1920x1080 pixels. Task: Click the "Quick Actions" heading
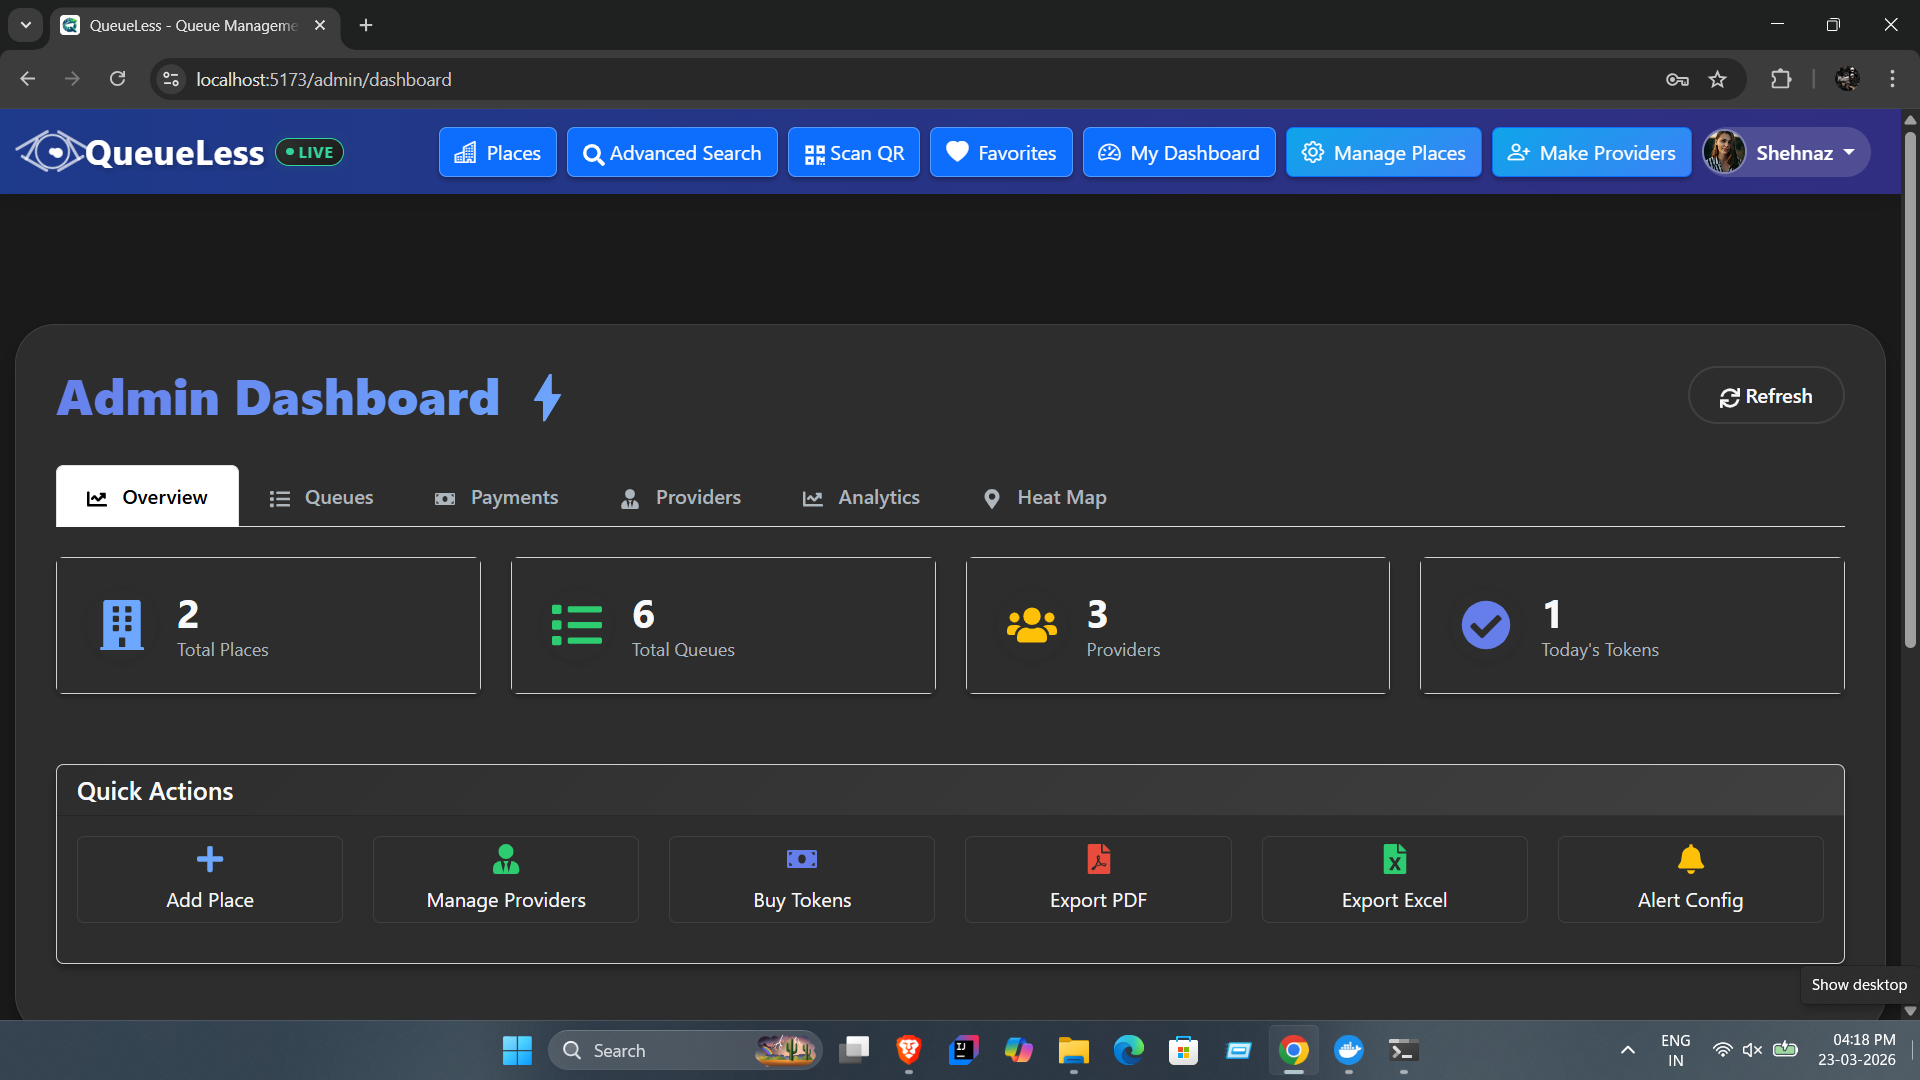click(x=155, y=791)
